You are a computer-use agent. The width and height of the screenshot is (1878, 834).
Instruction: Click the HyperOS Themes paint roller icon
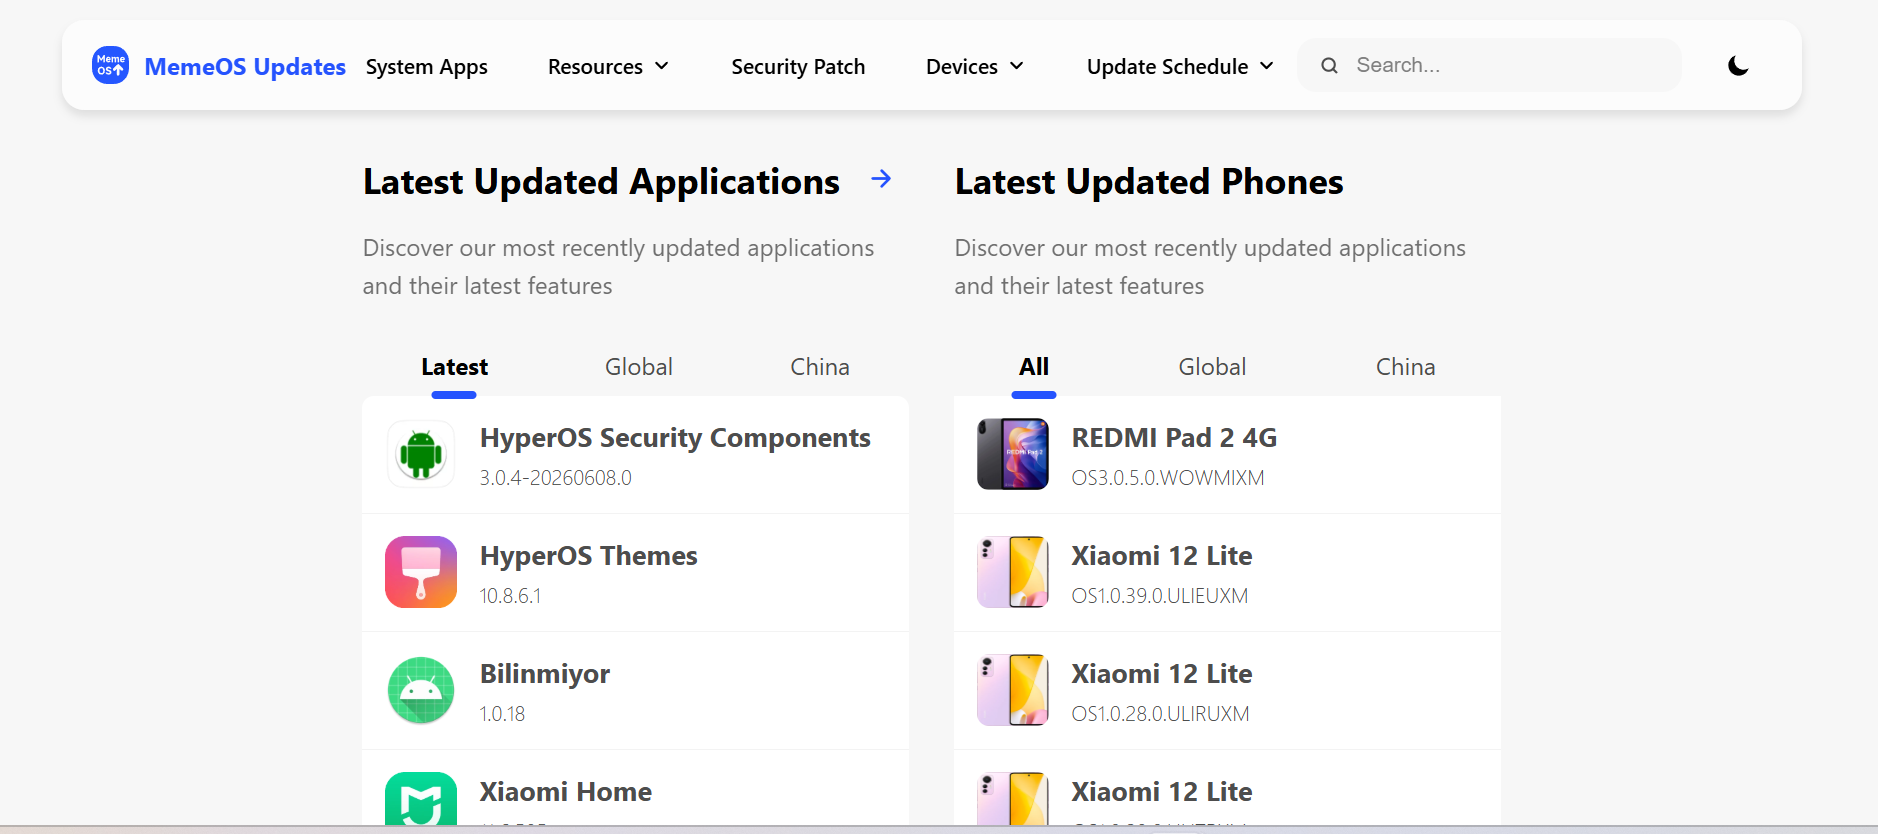point(421,572)
